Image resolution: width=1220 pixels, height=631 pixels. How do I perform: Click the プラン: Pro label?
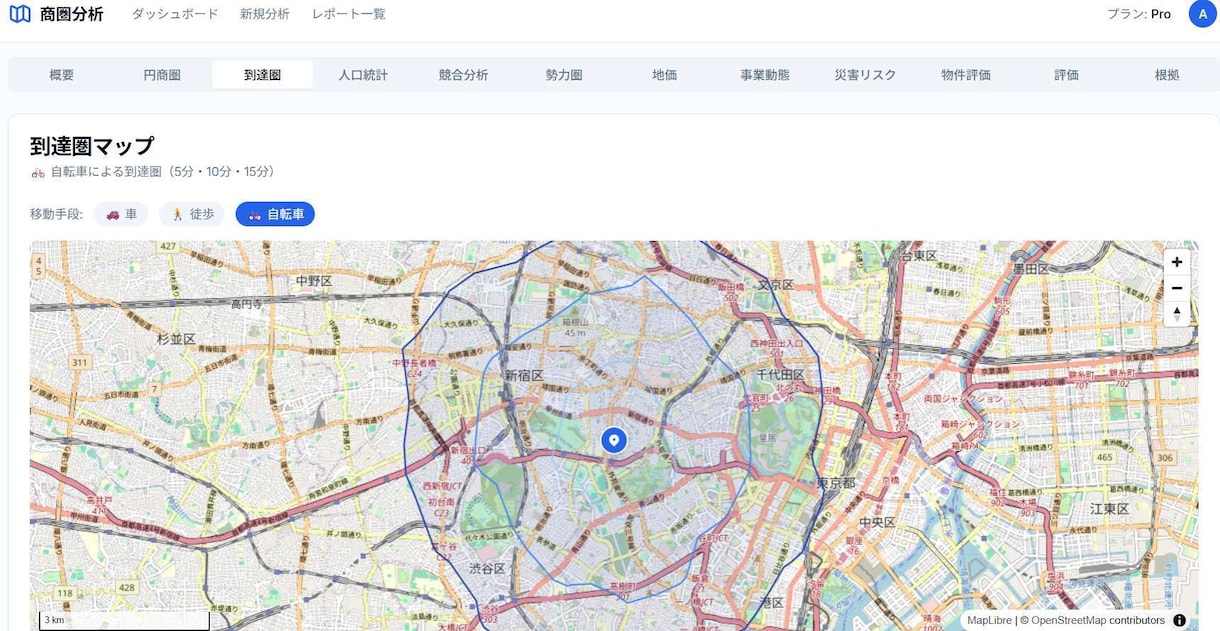[x=1139, y=14]
